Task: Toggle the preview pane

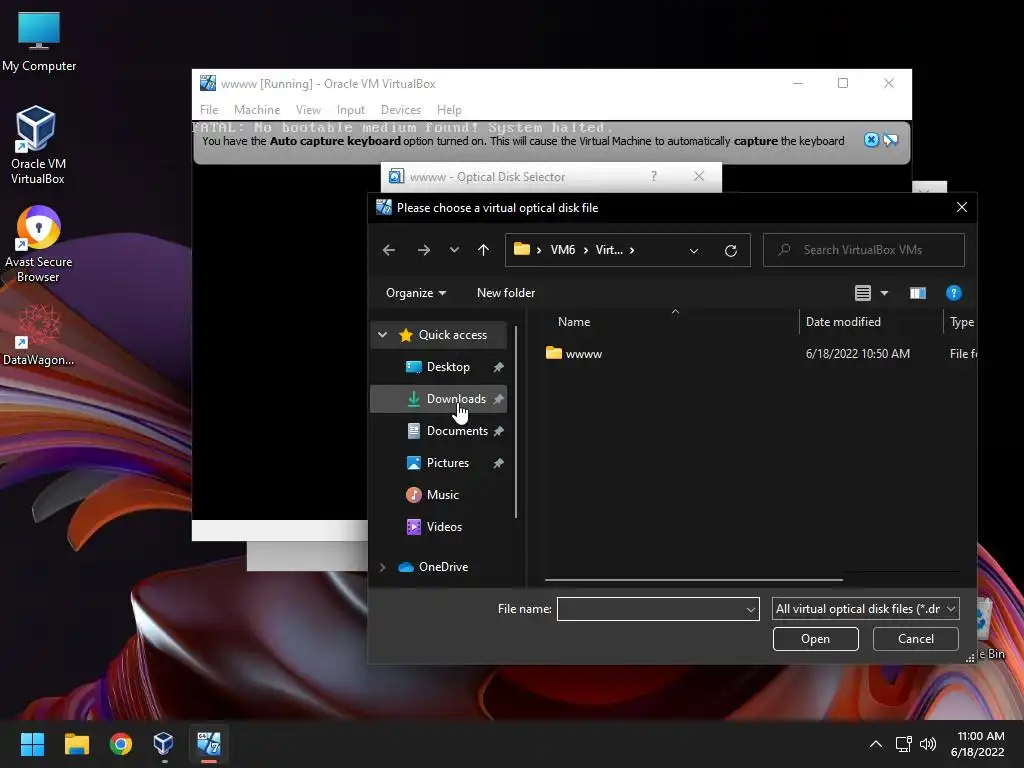Action: coord(918,293)
